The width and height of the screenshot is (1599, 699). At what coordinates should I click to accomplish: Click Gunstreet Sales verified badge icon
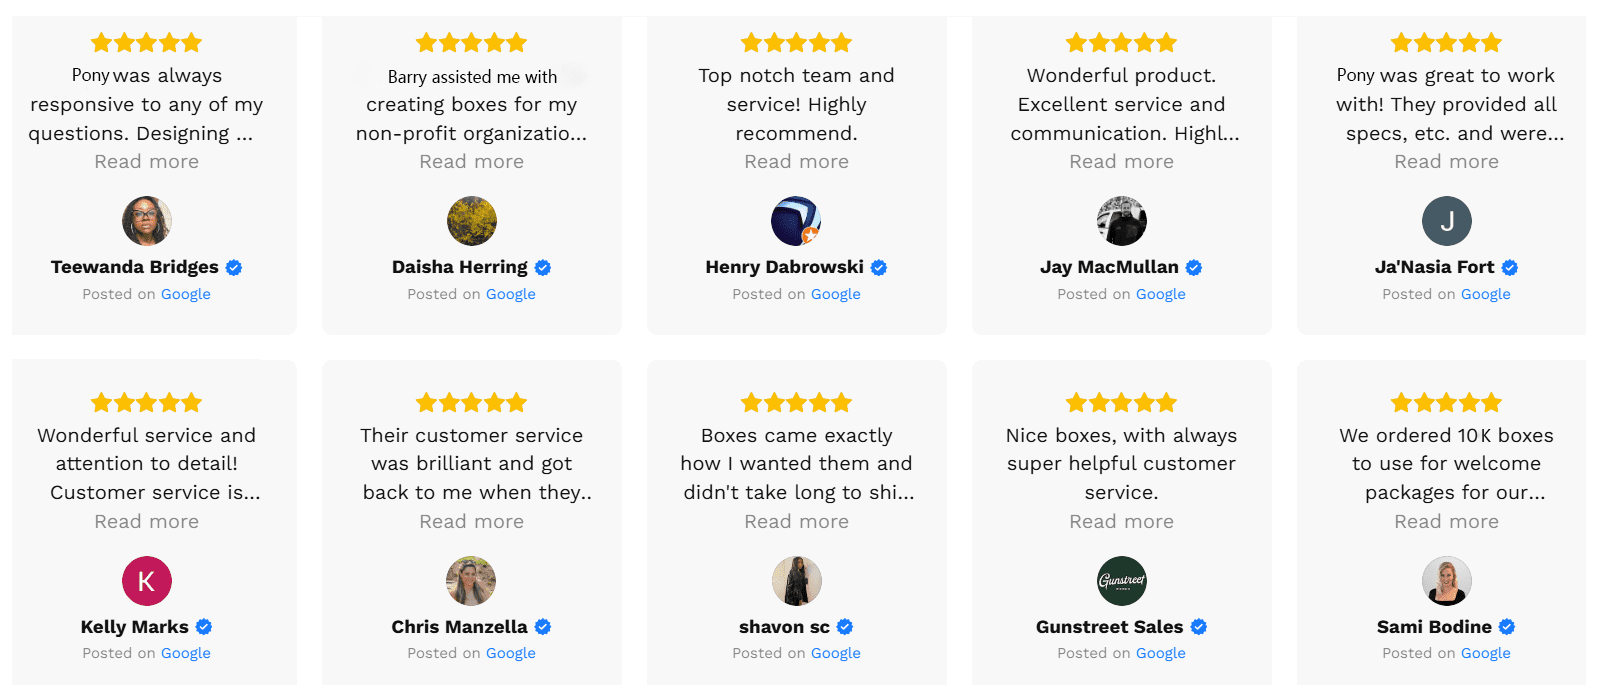(1199, 627)
